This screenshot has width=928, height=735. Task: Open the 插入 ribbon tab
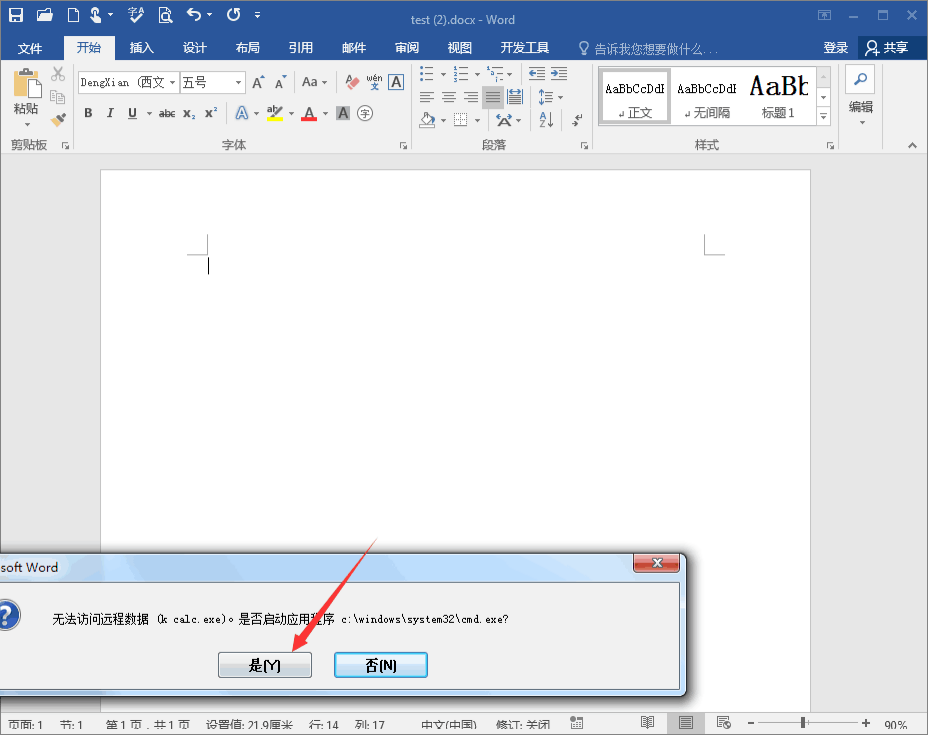point(142,48)
